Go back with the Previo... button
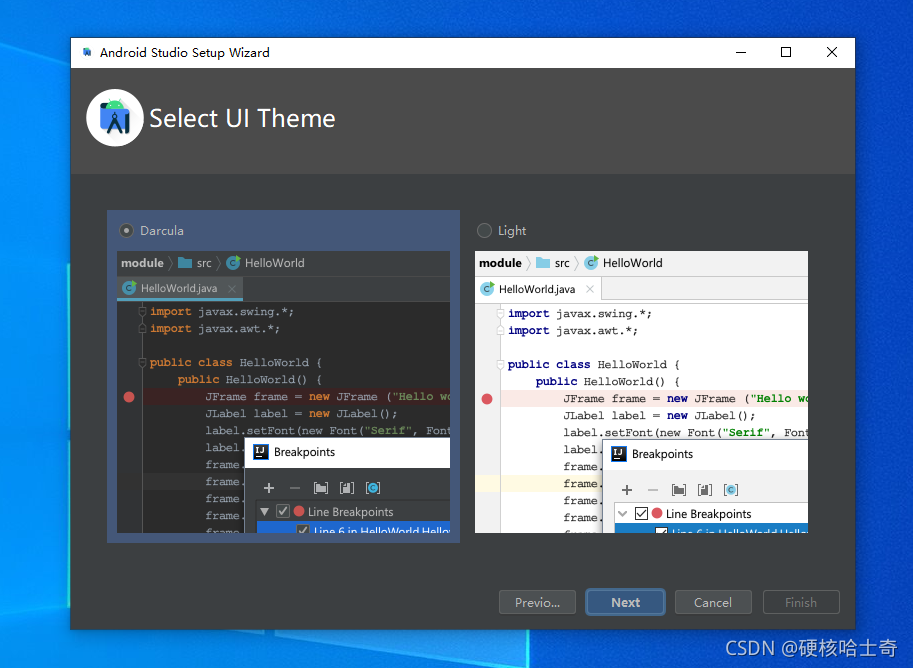 (537, 602)
